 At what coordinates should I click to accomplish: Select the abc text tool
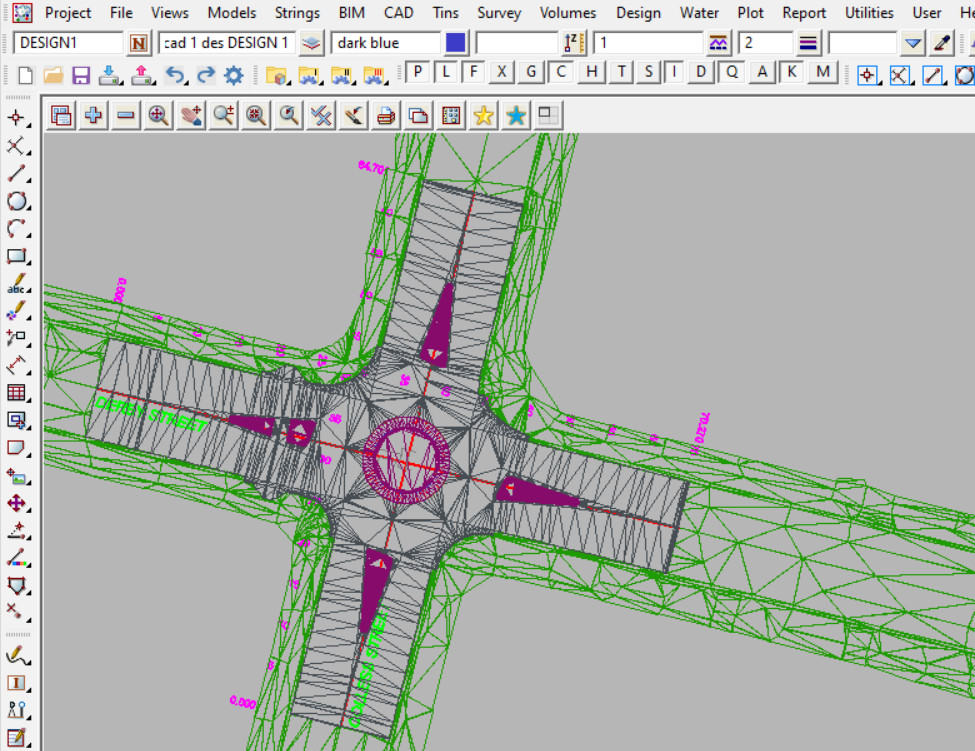click(x=16, y=284)
